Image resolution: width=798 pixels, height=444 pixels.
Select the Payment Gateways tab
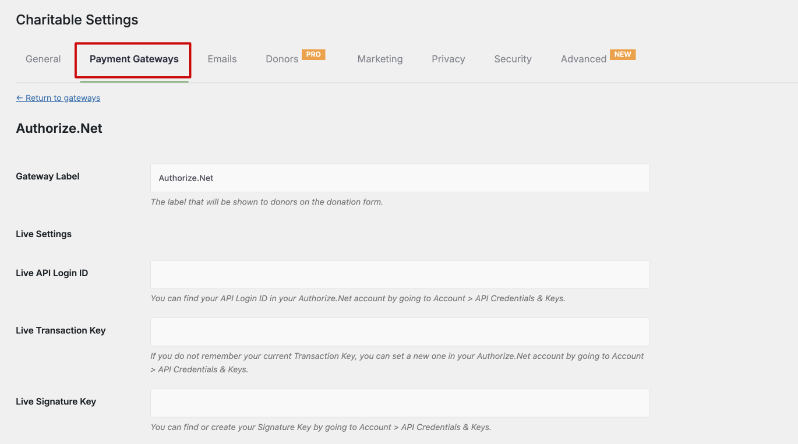click(x=134, y=59)
